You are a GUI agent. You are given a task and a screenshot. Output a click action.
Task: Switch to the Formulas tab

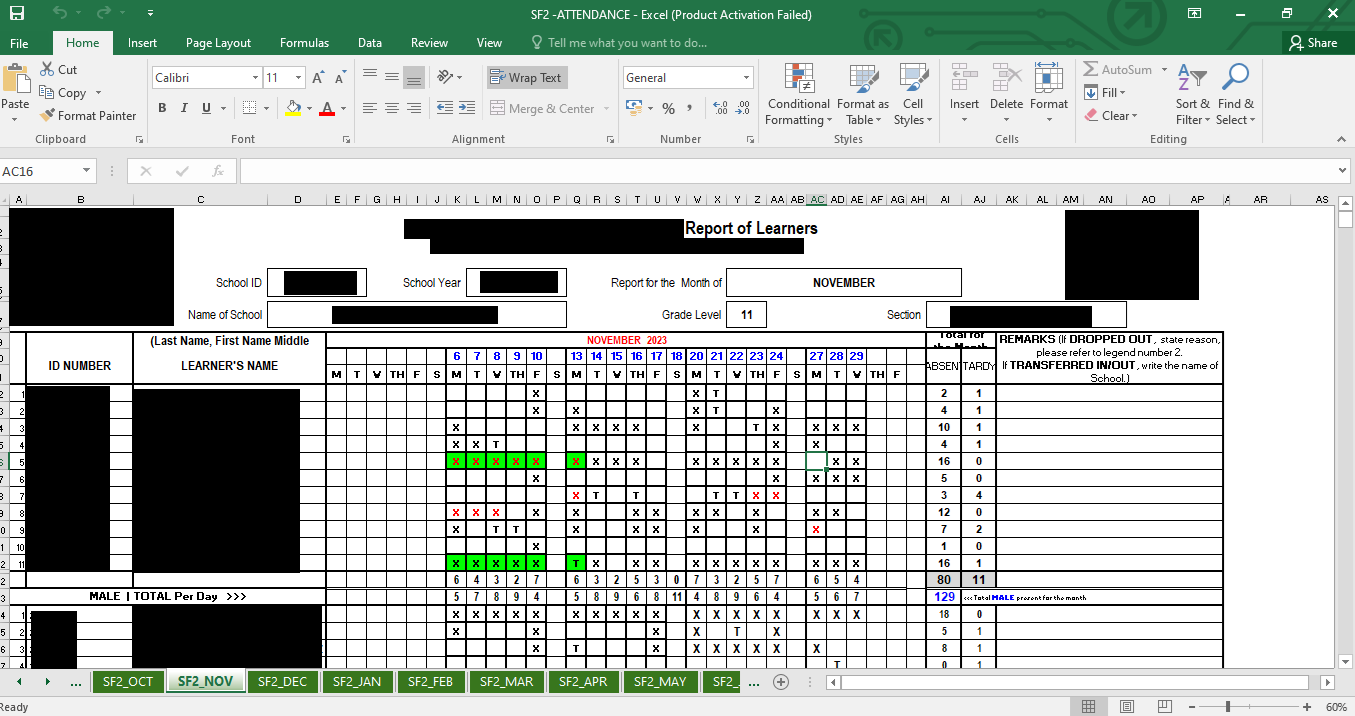(x=304, y=43)
